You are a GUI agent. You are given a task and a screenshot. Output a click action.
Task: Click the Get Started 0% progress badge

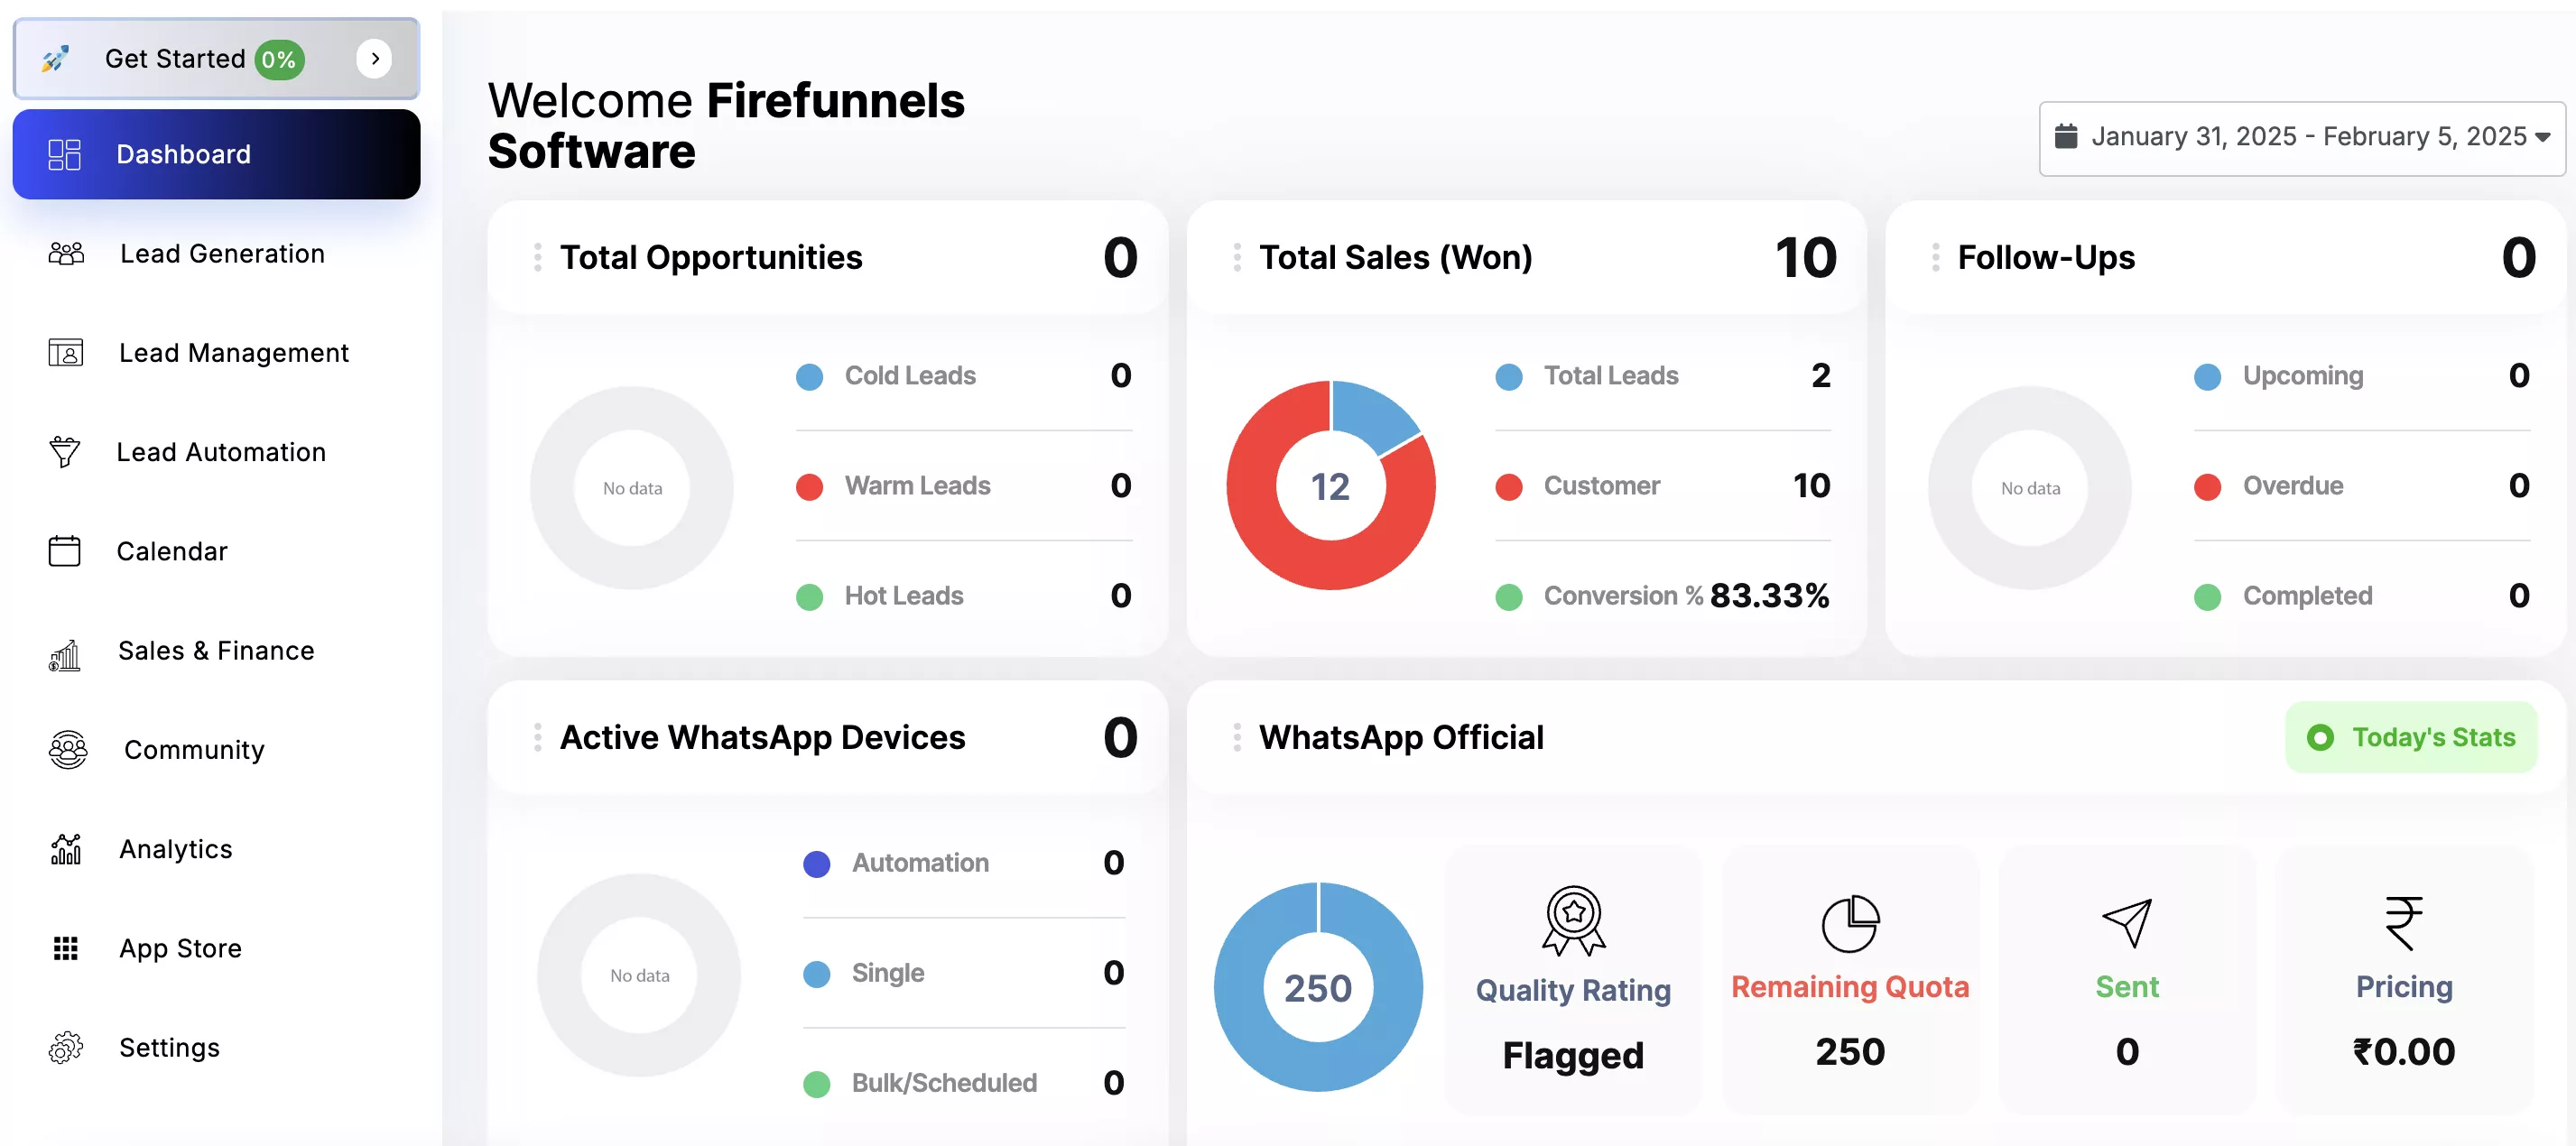pyautogui.click(x=279, y=60)
